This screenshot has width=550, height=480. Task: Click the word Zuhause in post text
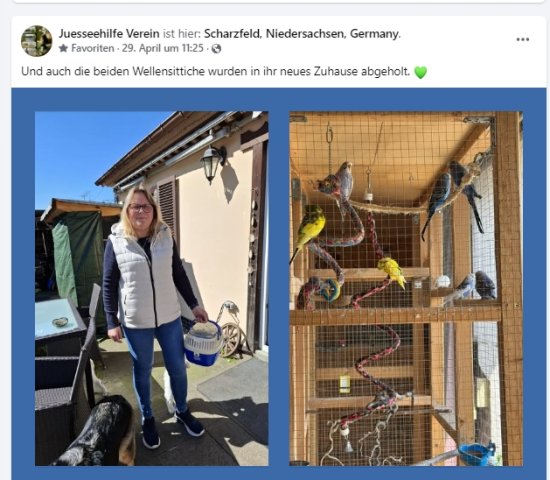point(335,72)
